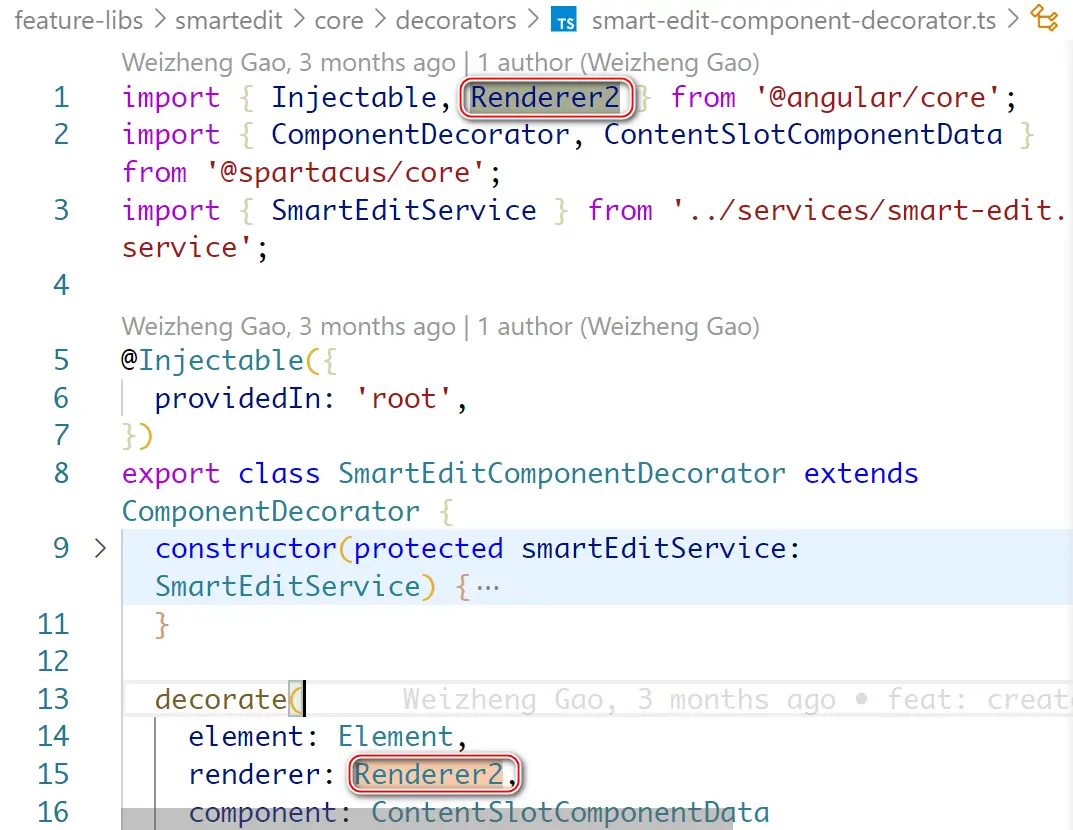This screenshot has height=830, width=1073.
Task: Click the '@spartacus/core' module string
Action: (344, 172)
